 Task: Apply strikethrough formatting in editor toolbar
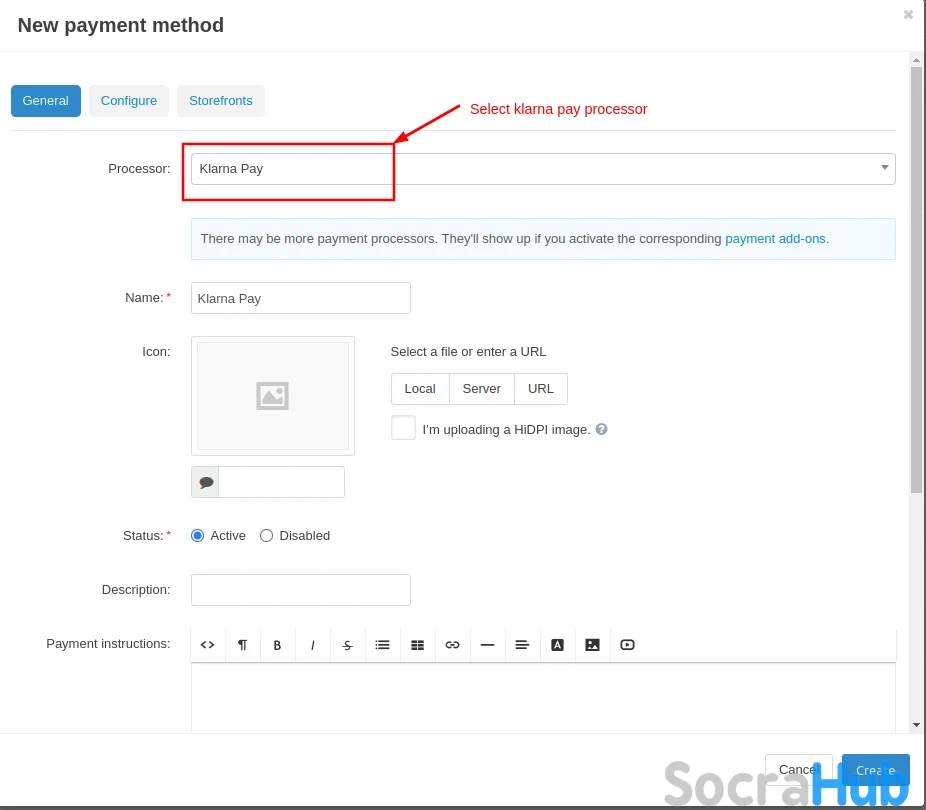click(x=347, y=645)
